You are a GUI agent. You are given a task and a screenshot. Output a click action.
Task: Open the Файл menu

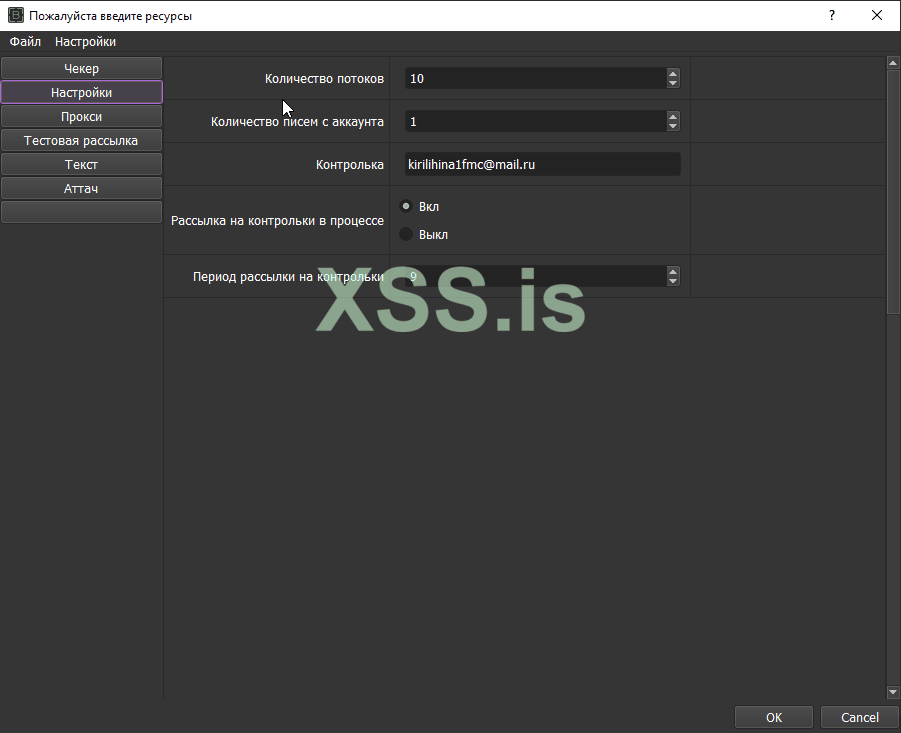(x=25, y=42)
